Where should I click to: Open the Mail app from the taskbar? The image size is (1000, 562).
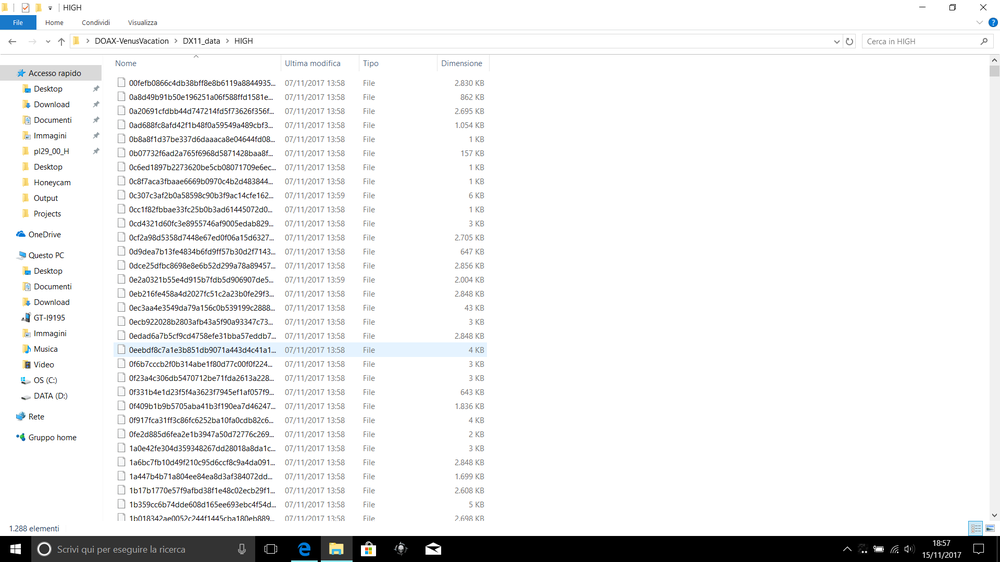[x=433, y=549]
